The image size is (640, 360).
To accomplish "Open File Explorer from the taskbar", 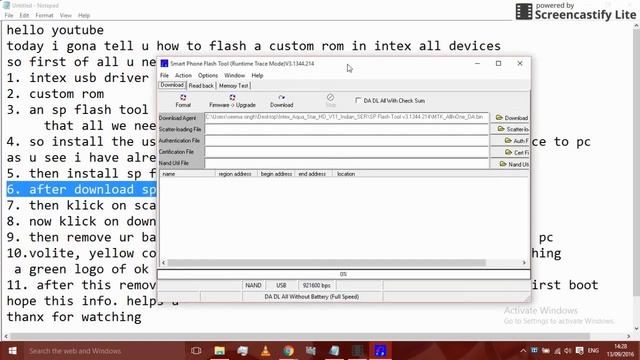I will (x=220, y=351).
